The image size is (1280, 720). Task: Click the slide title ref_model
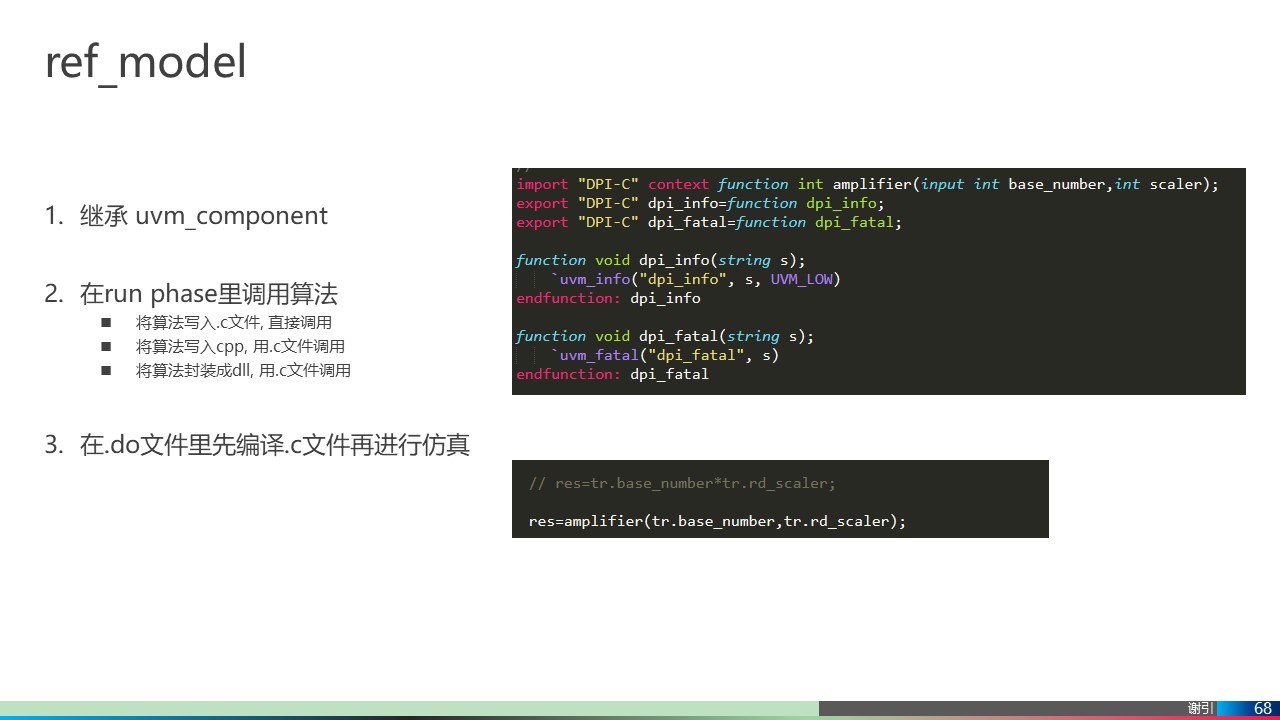tap(144, 61)
